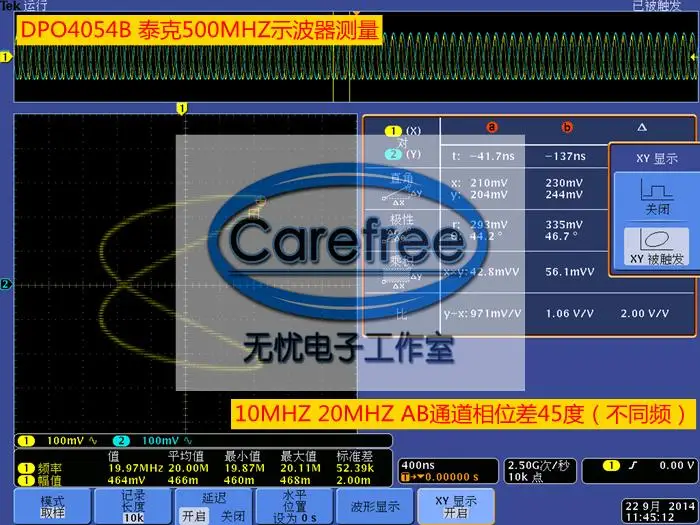The height and width of the screenshot is (525, 700).
Task: Click the cursor b time value -137ns
Action: [565, 157]
